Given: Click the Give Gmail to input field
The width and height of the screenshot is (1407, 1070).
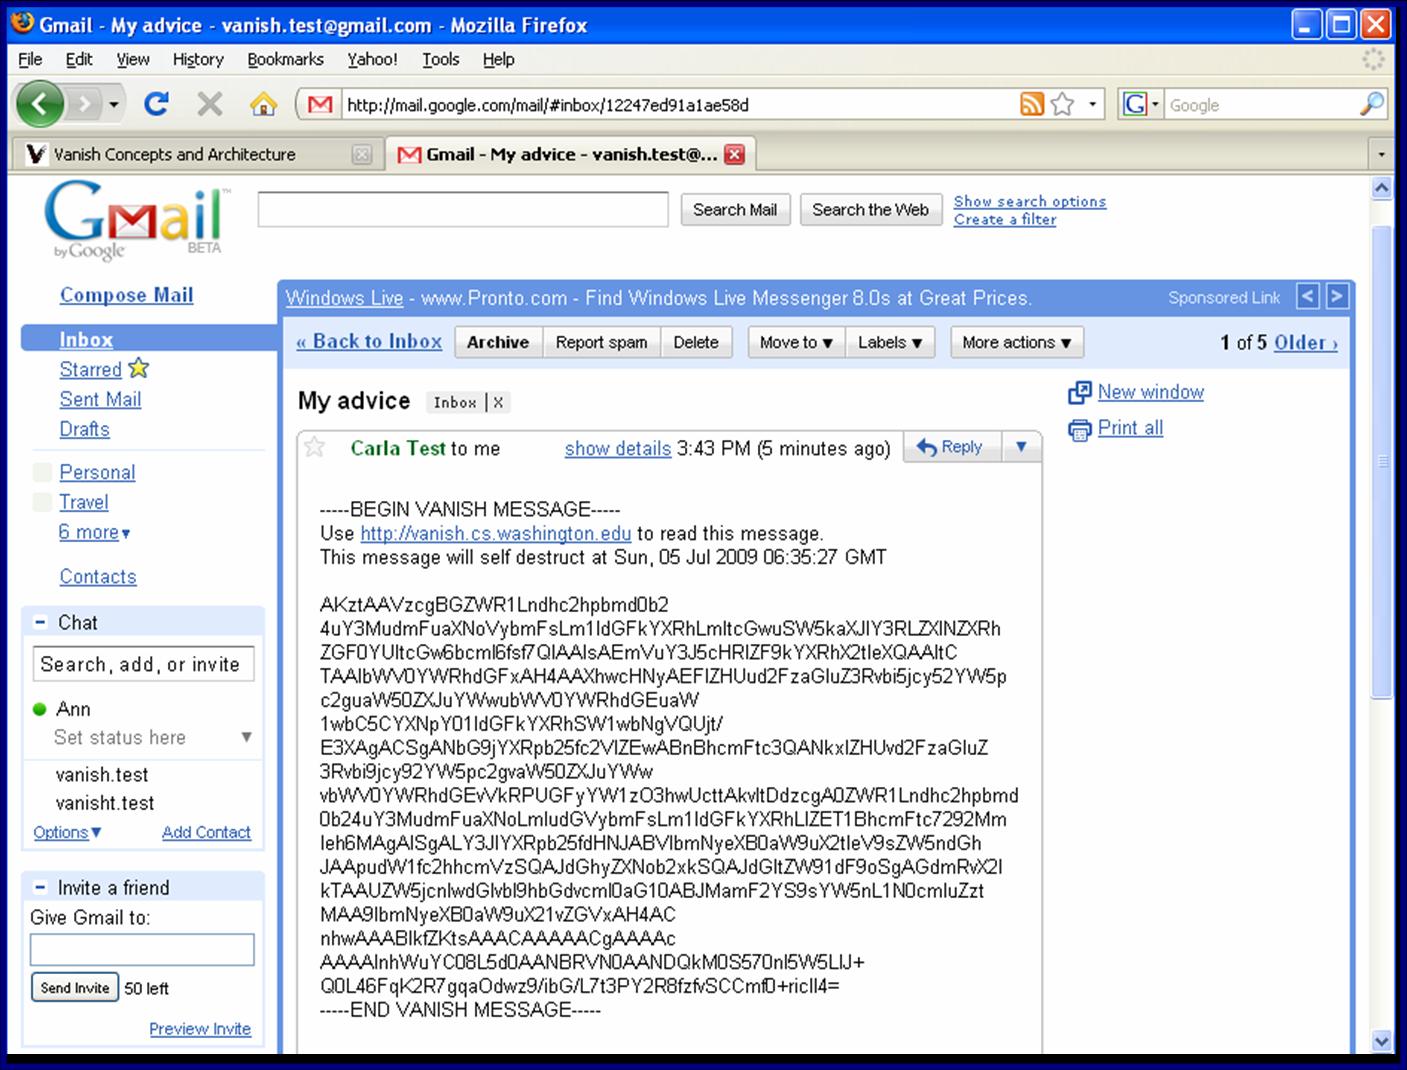Looking at the screenshot, I should (x=142, y=949).
